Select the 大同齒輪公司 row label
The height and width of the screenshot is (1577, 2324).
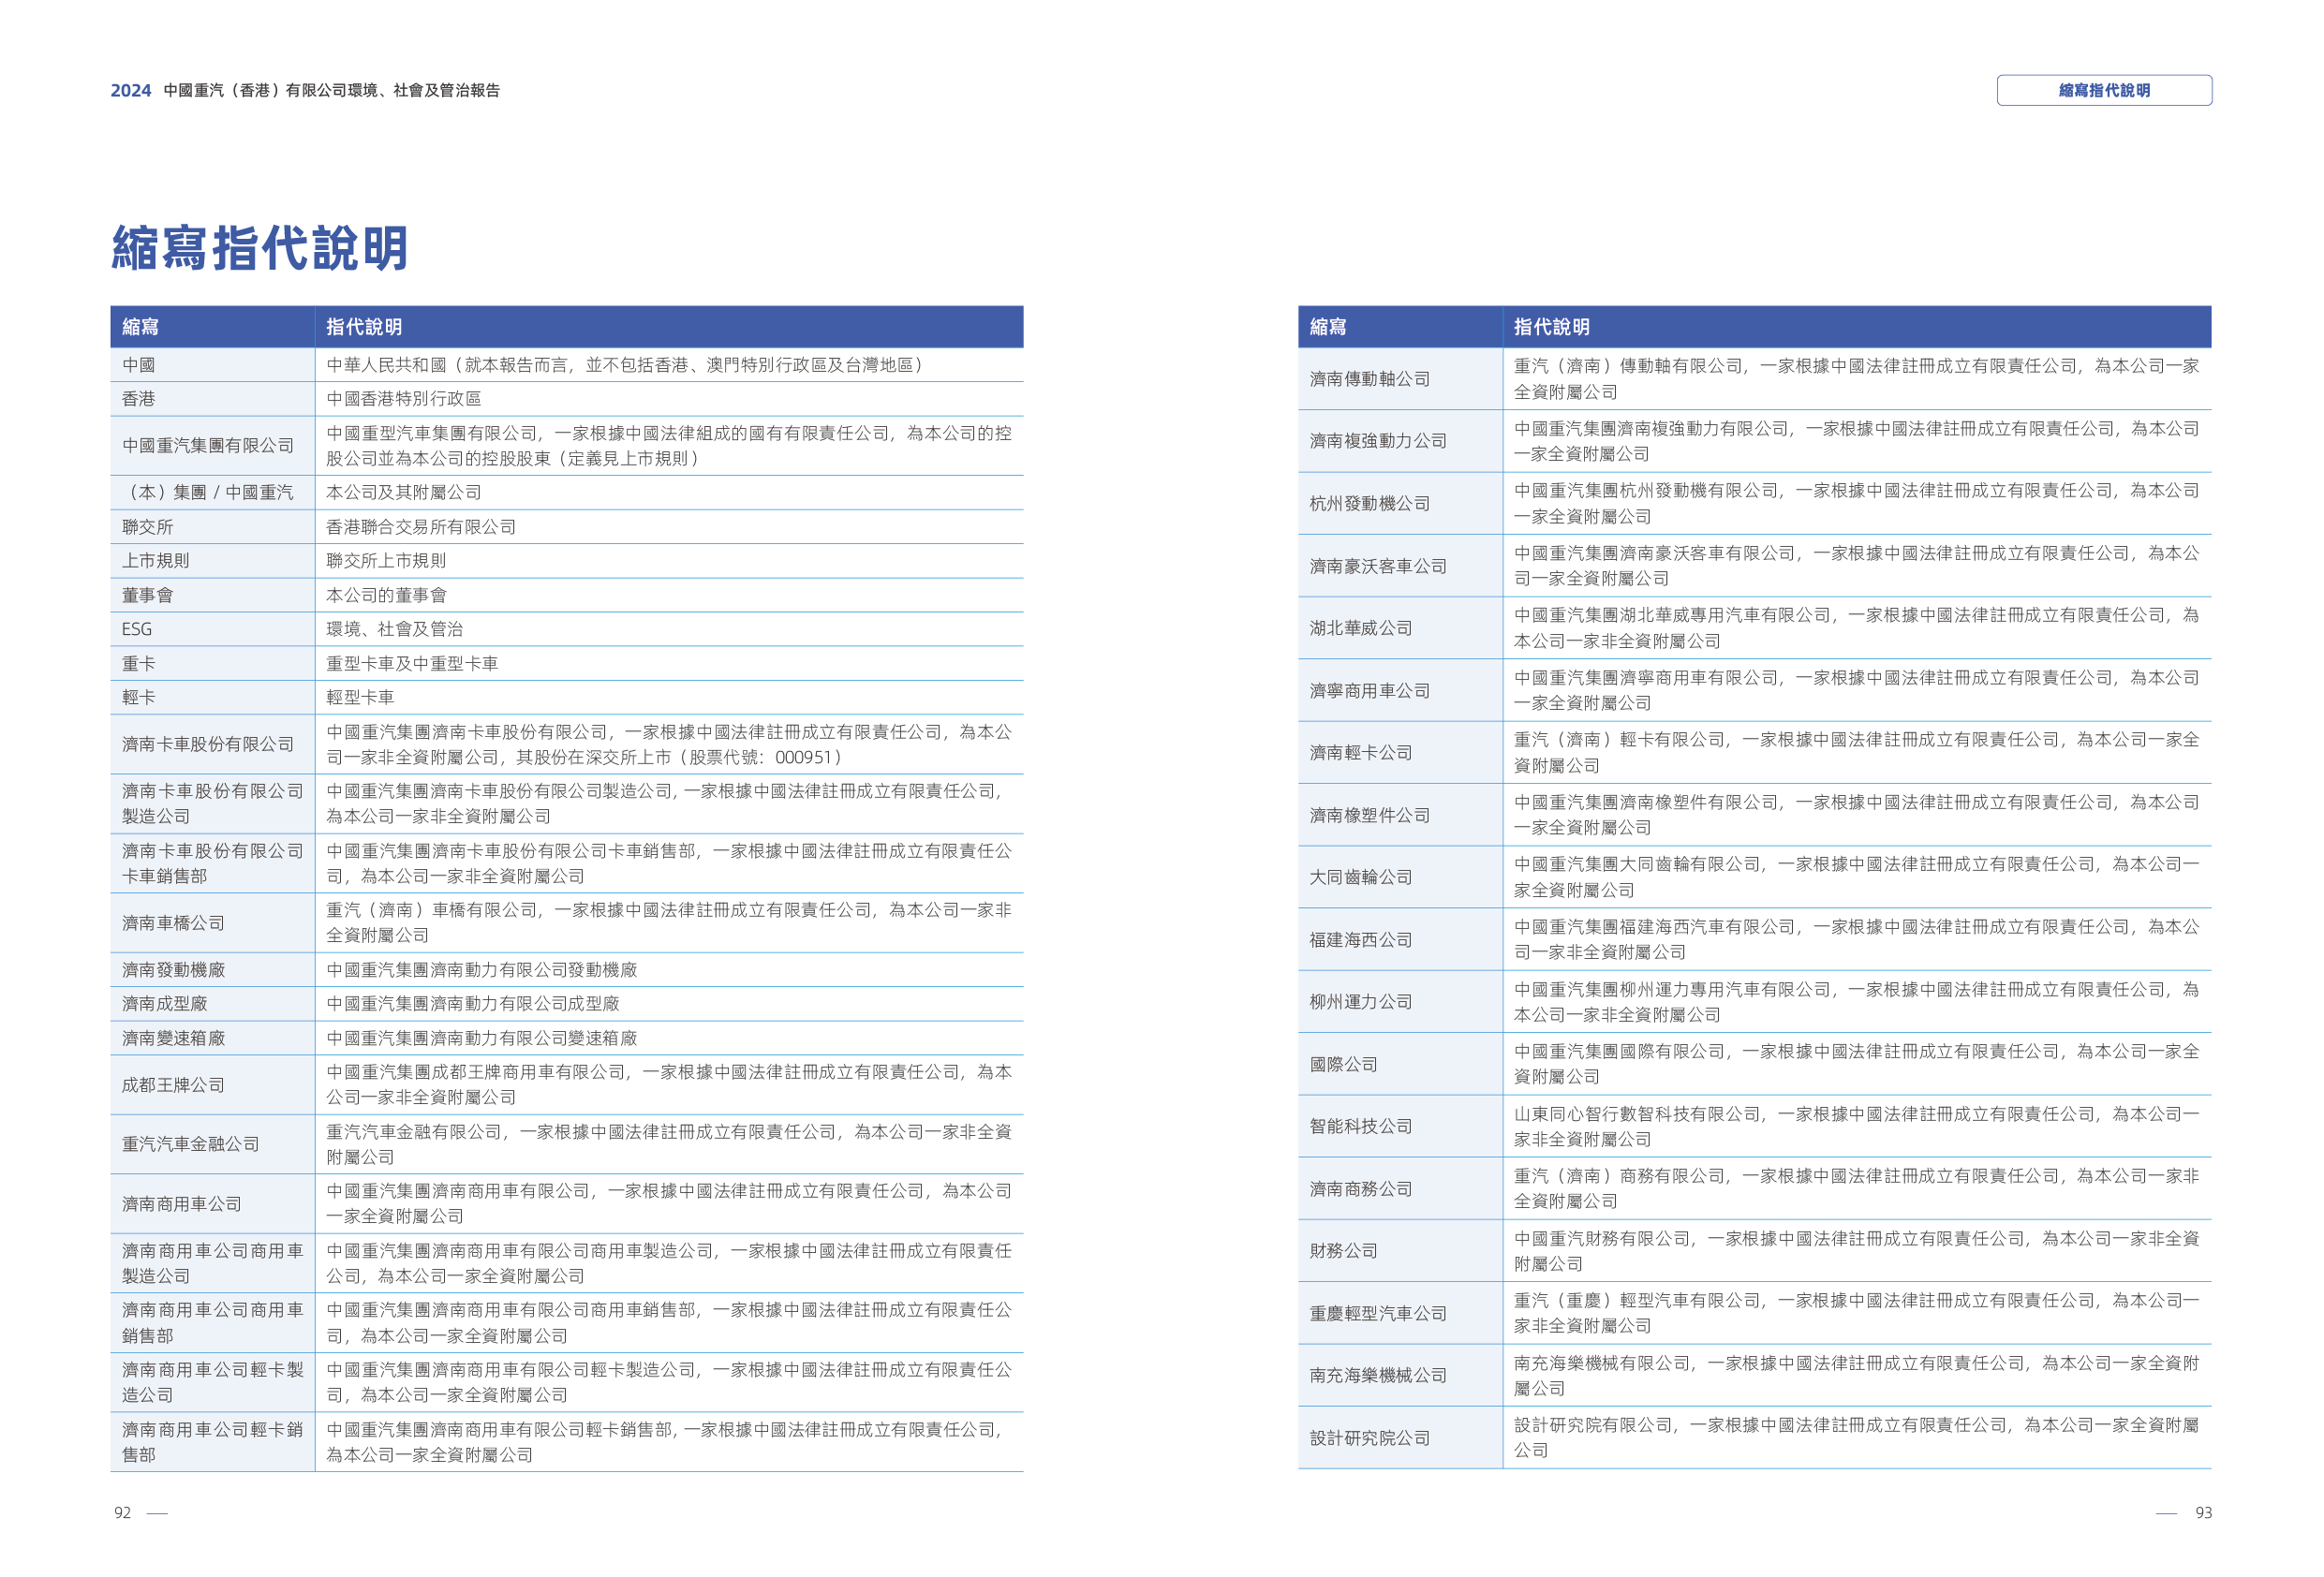[1361, 877]
